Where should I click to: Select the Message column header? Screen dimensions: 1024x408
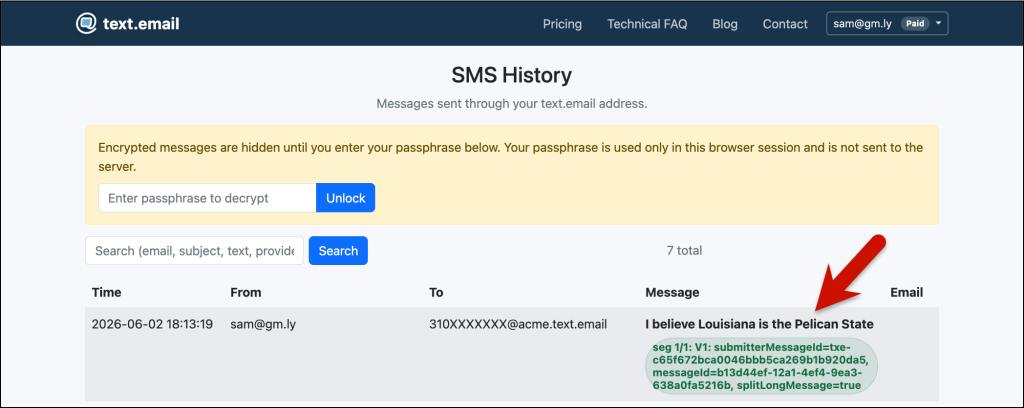pos(672,292)
